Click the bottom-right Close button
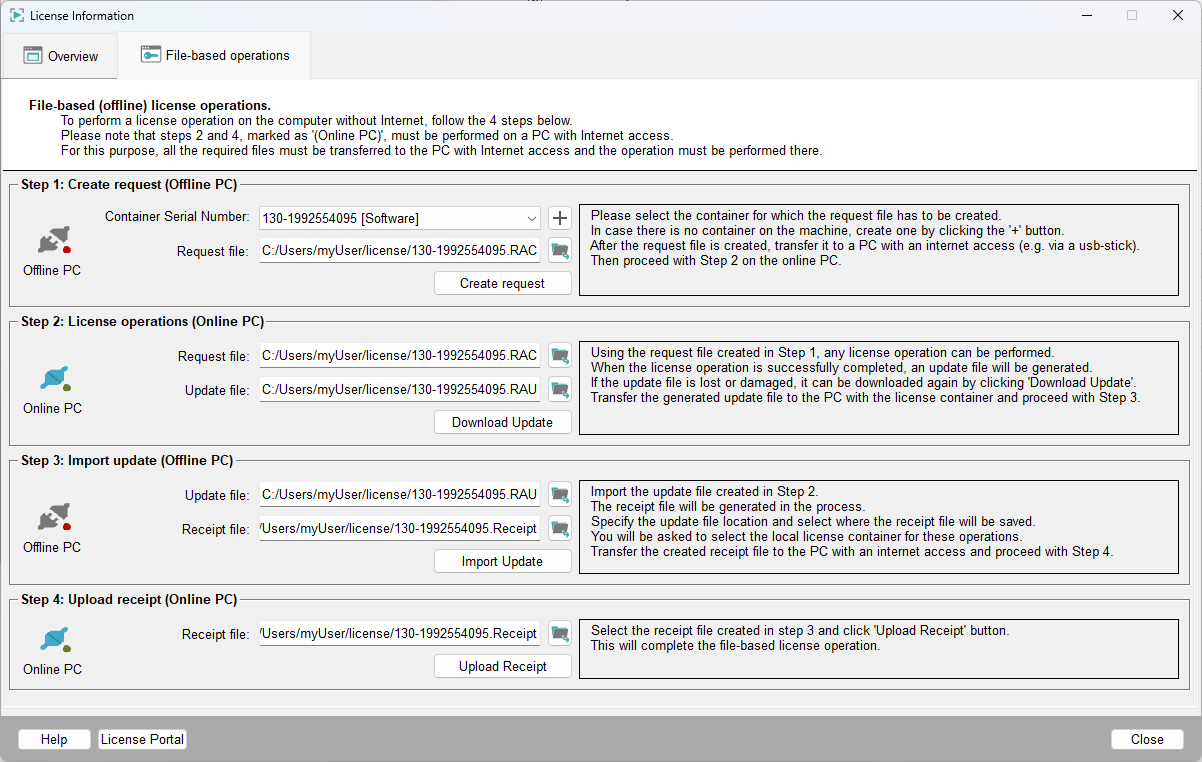Viewport: 1202px width, 762px height. (1147, 739)
